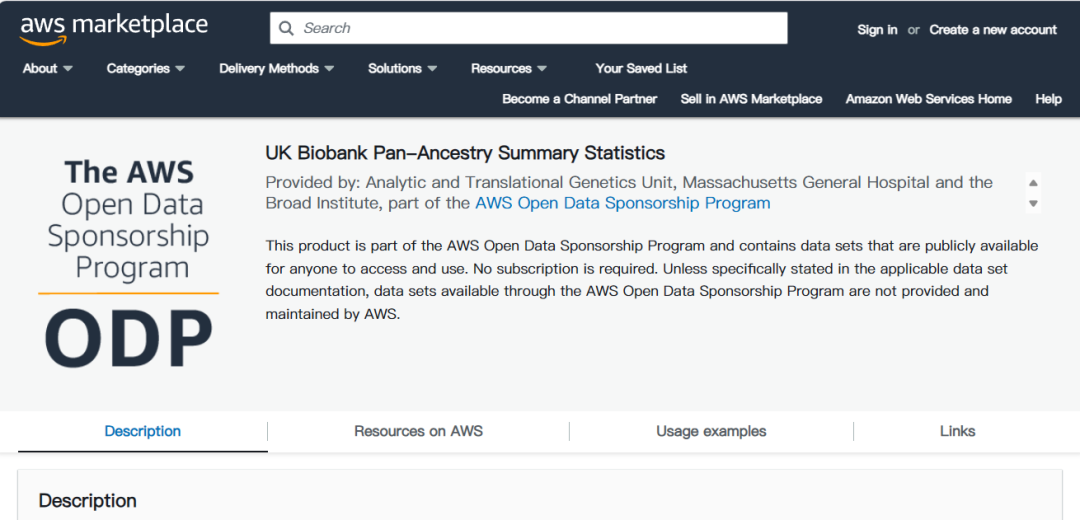Click Create a new account
The width and height of the screenshot is (1080, 520).
click(x=993, y=30)
